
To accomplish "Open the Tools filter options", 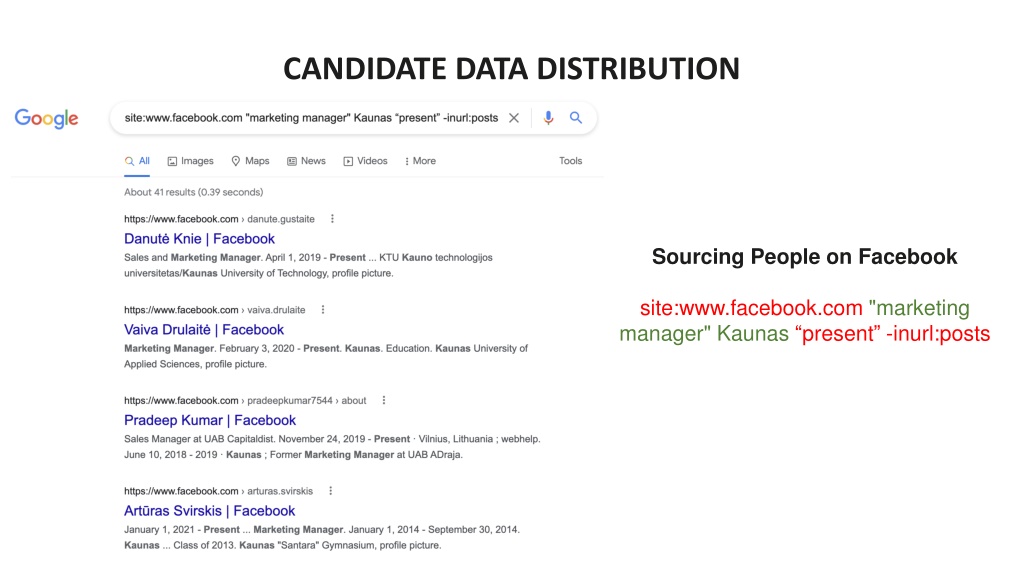I will pyautogui.click(x=570, y=161).
